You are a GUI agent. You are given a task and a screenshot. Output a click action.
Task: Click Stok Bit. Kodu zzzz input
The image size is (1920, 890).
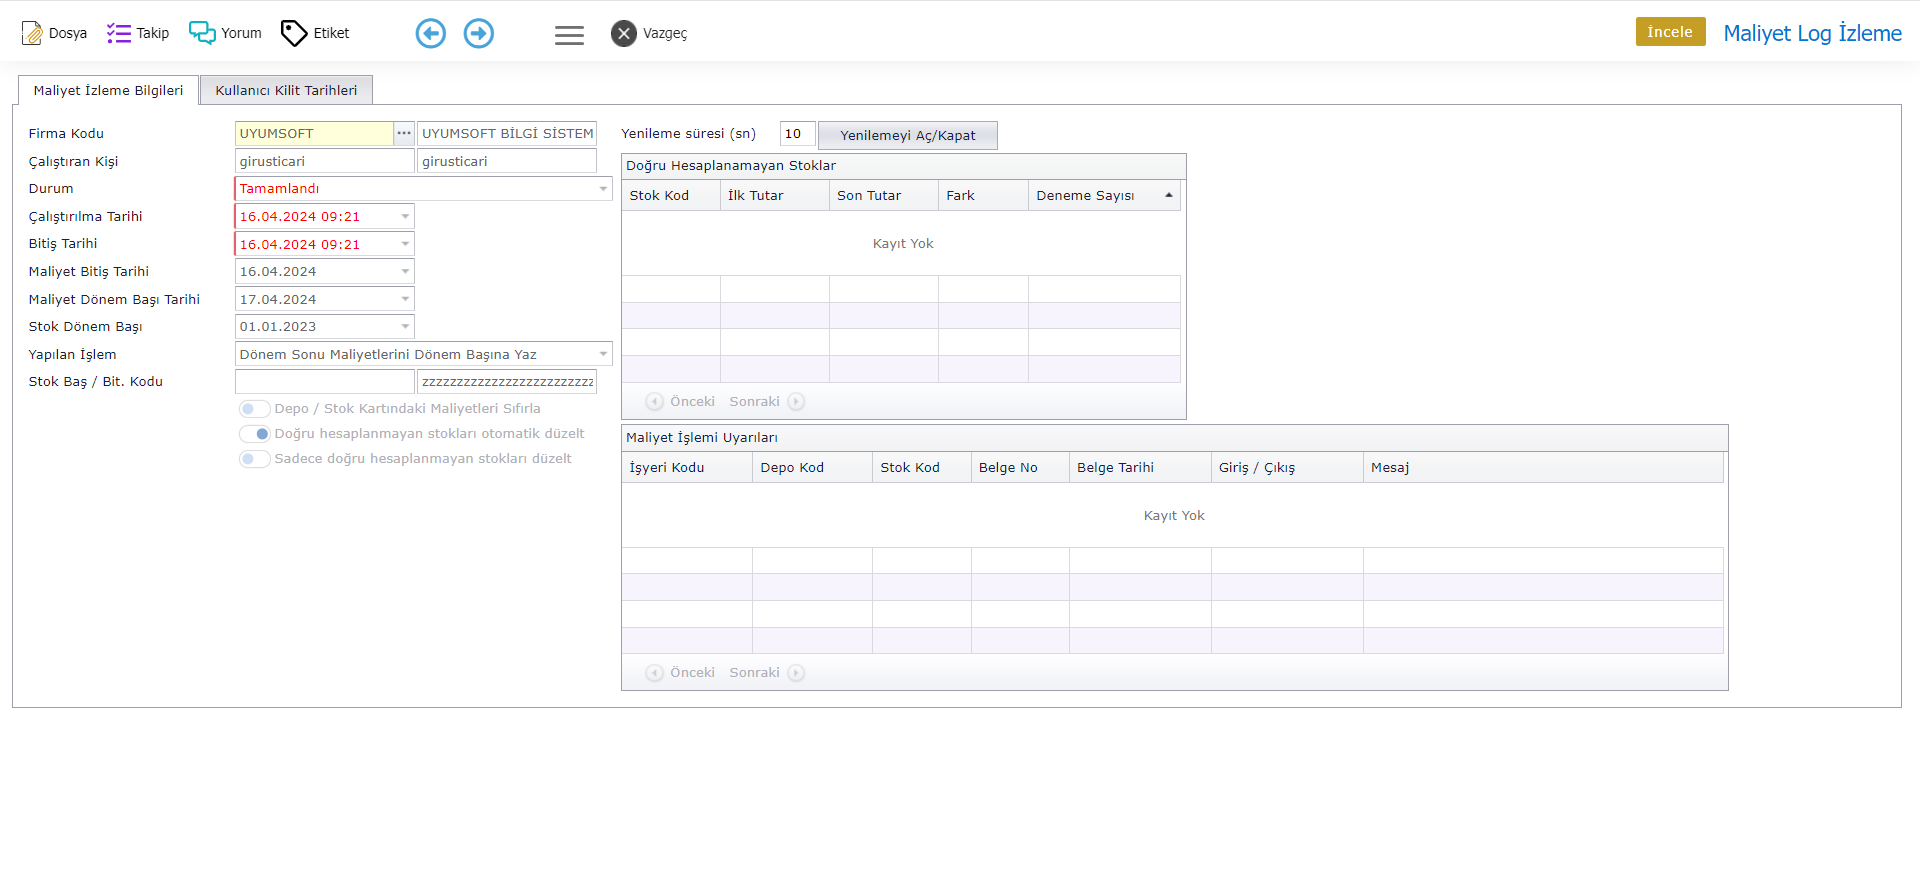click(x=507, y=382)
